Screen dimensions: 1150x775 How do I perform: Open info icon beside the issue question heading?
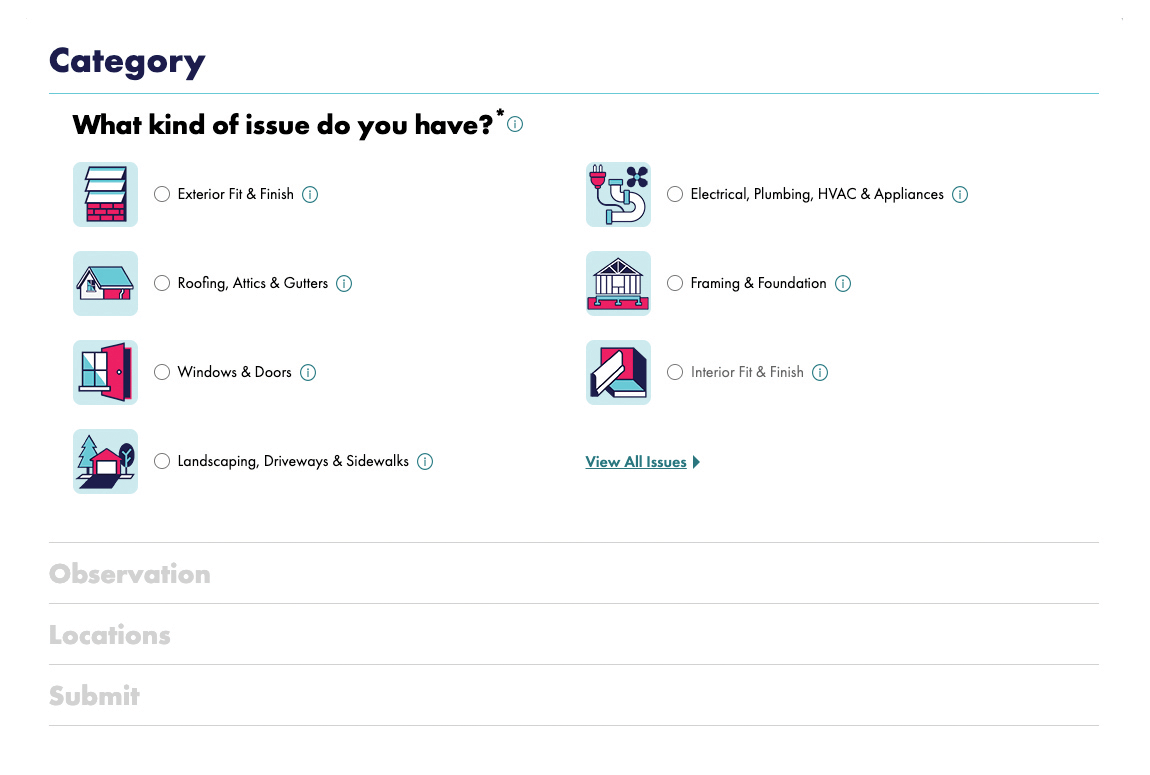515,125
